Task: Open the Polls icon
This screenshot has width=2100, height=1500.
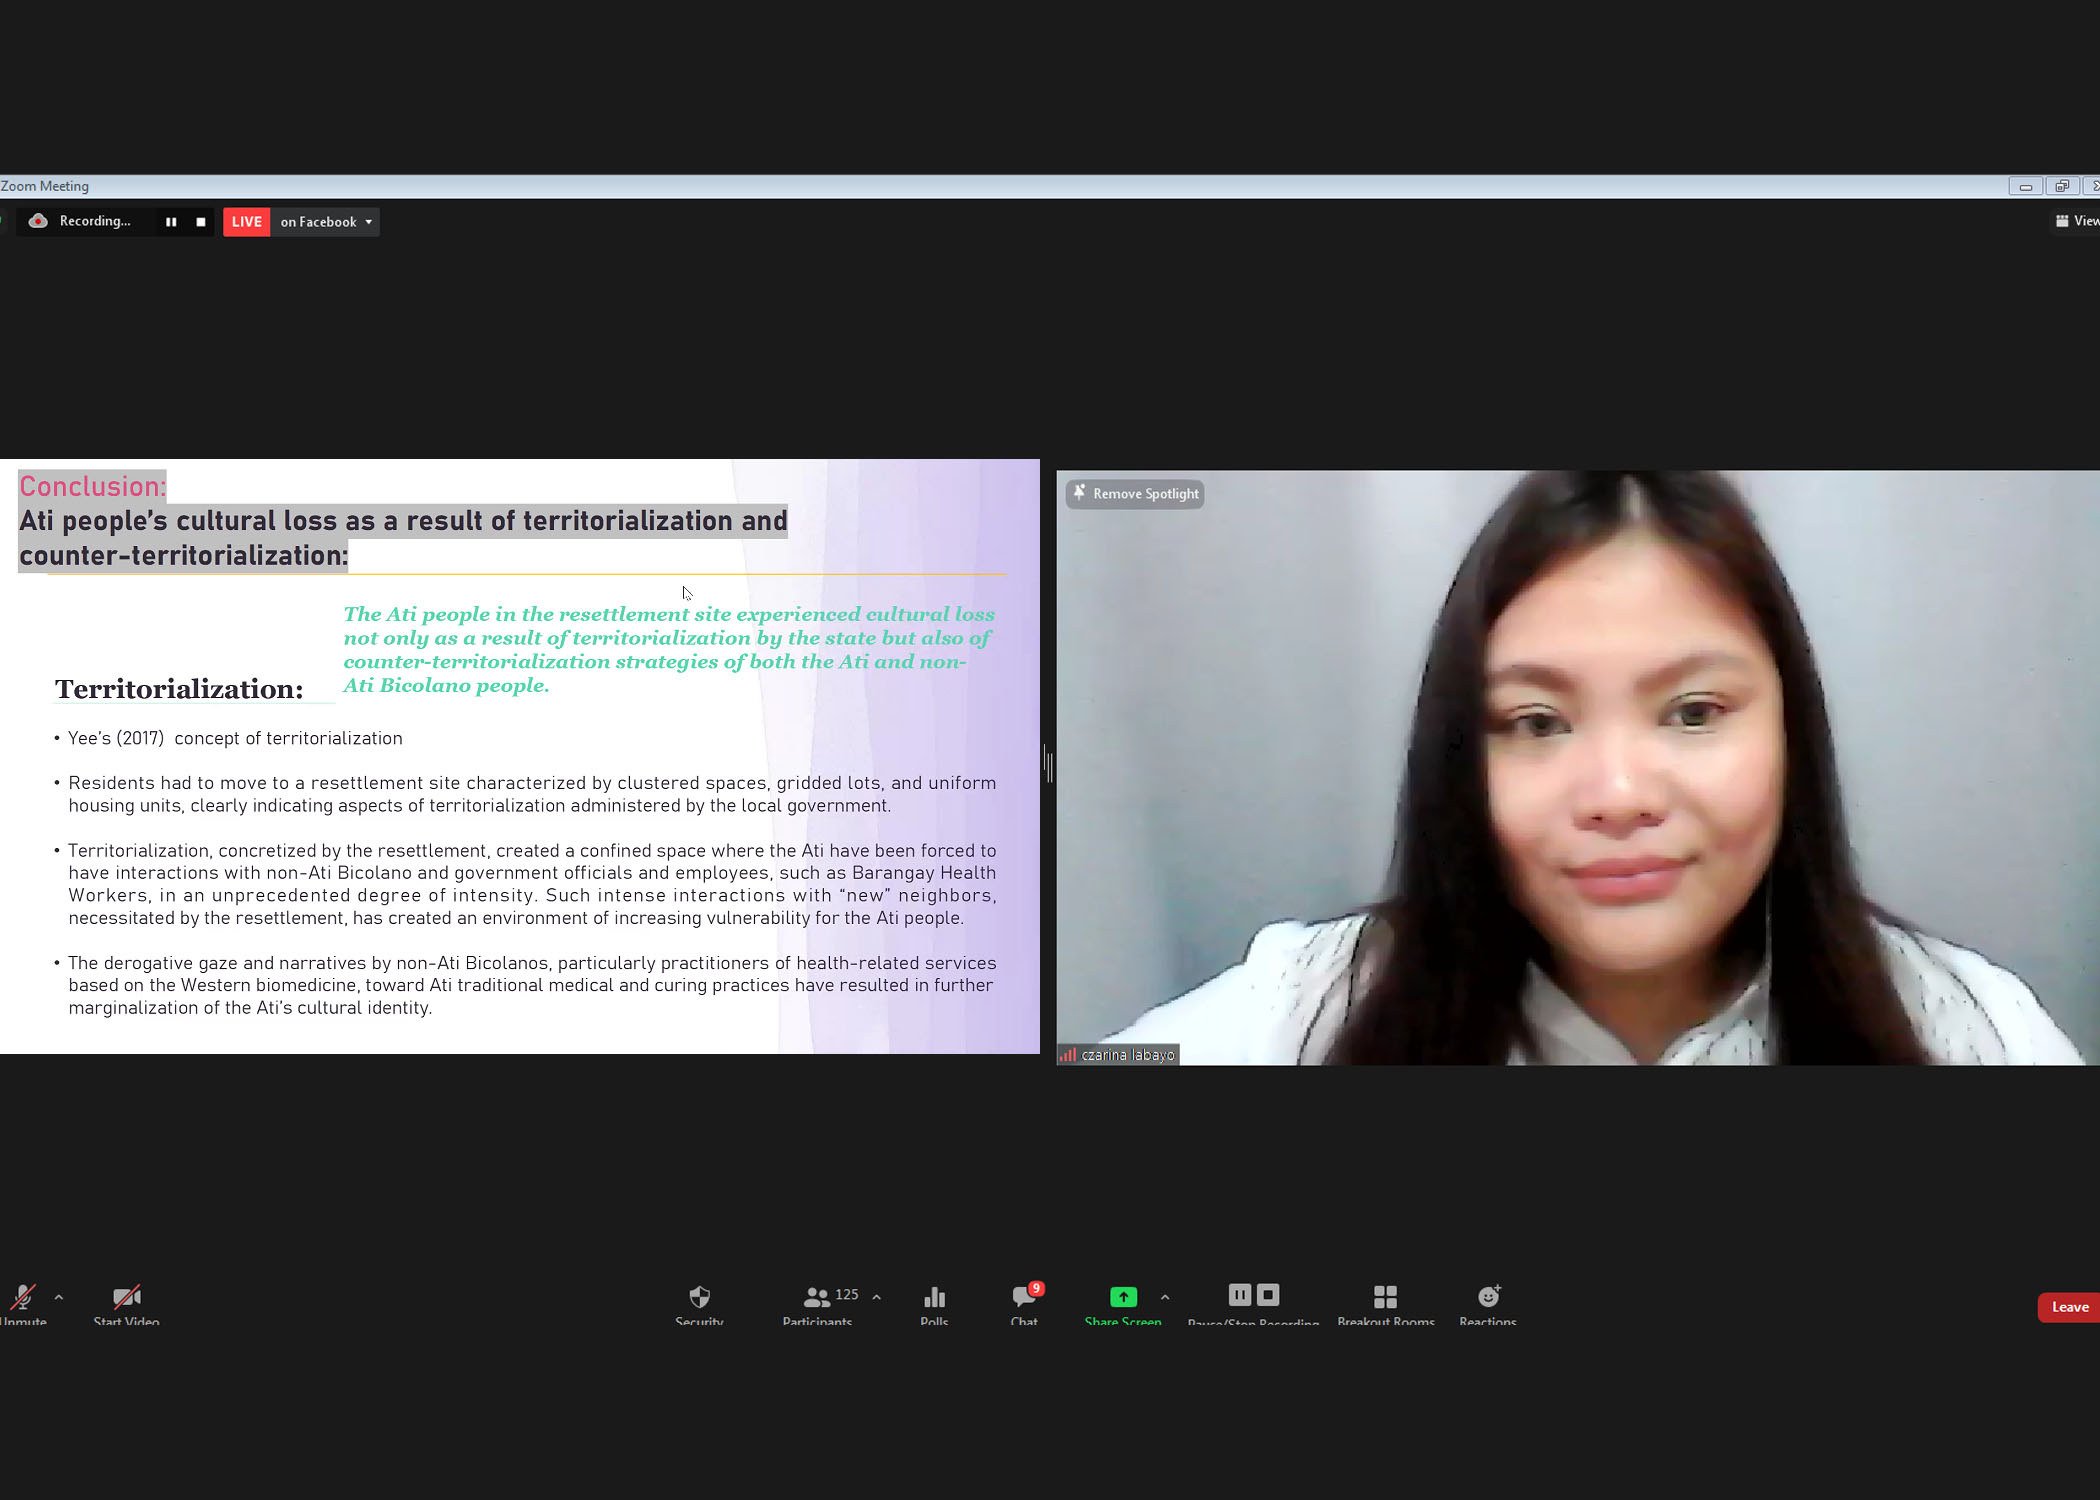Action: click(934, 1297)
